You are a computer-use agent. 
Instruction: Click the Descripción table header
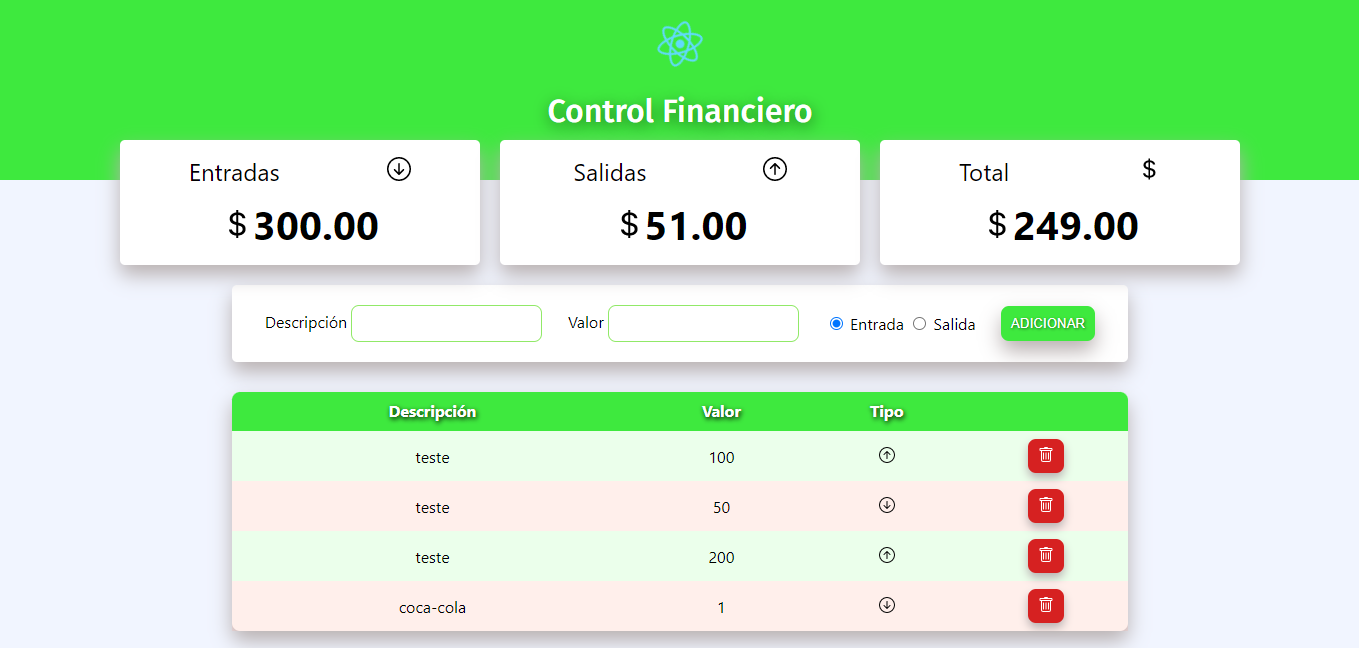[x=433, y=411]
